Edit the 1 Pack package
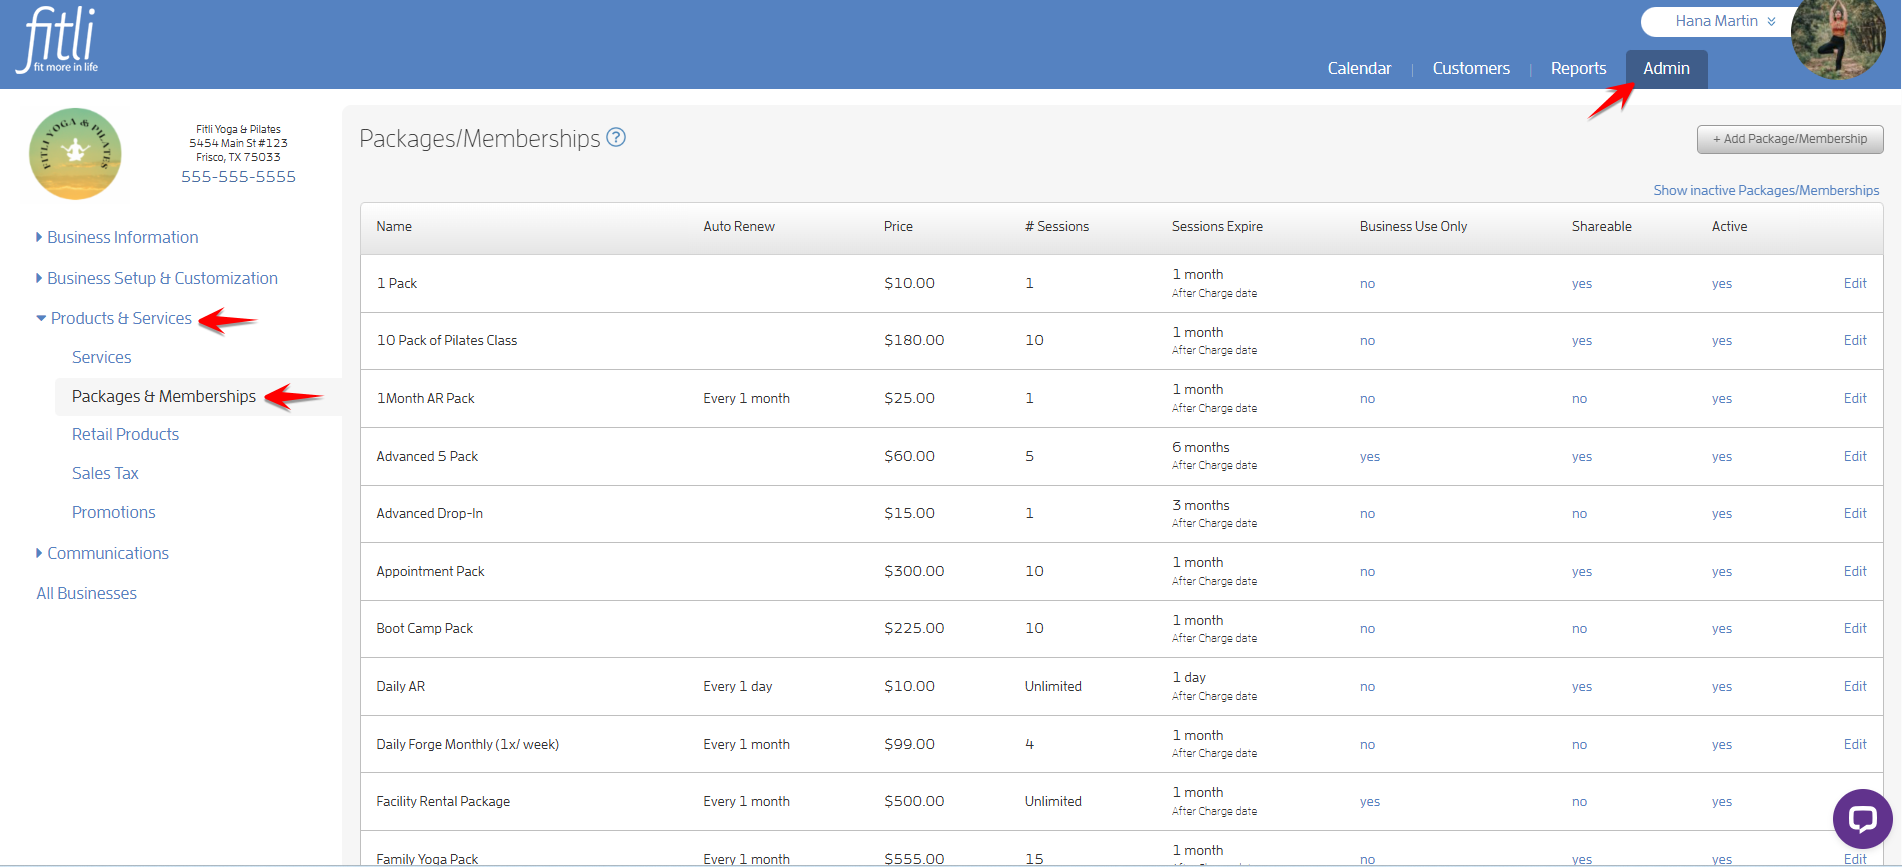This screenshot has width=1902, height=867. click(1855, 283)
